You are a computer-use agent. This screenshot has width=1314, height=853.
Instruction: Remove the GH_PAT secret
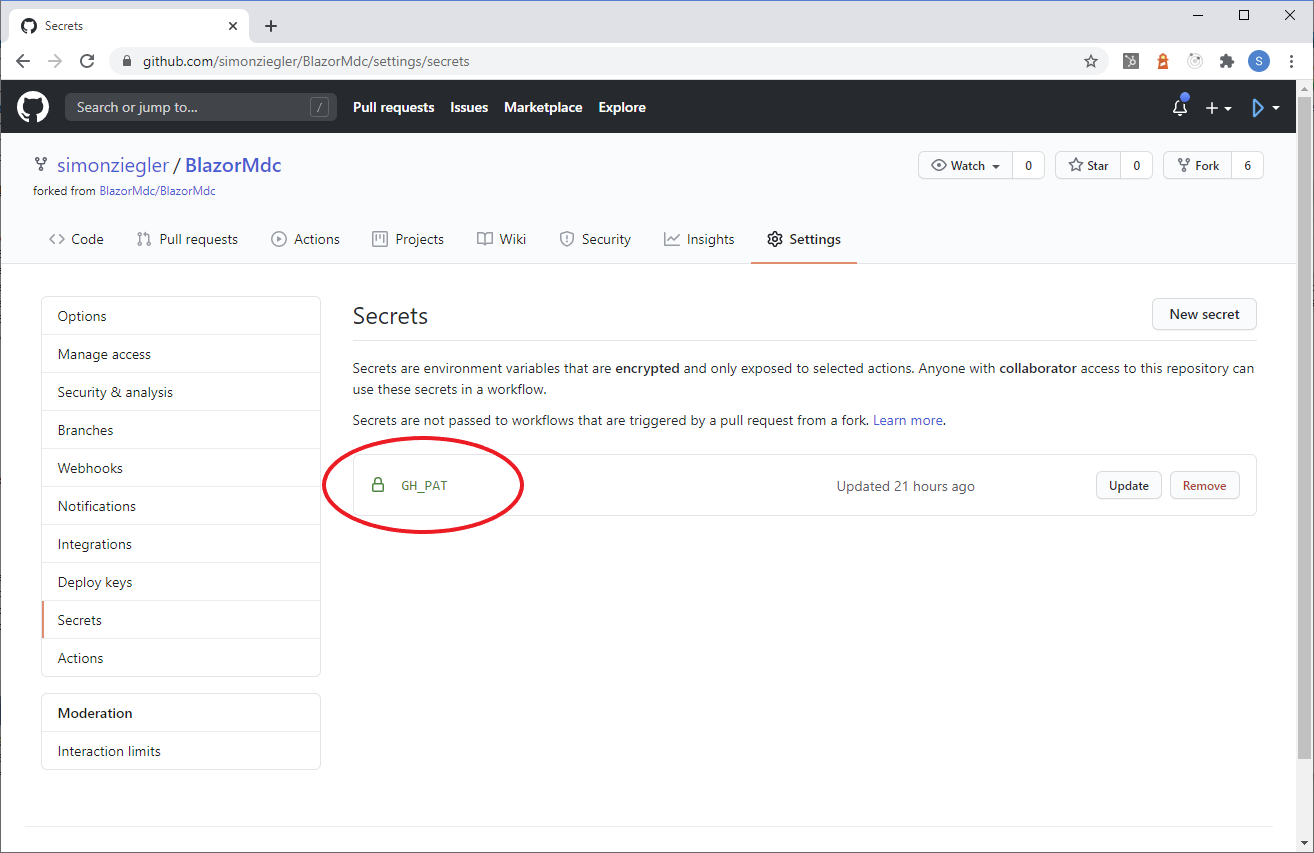(x=1204, y=486)
